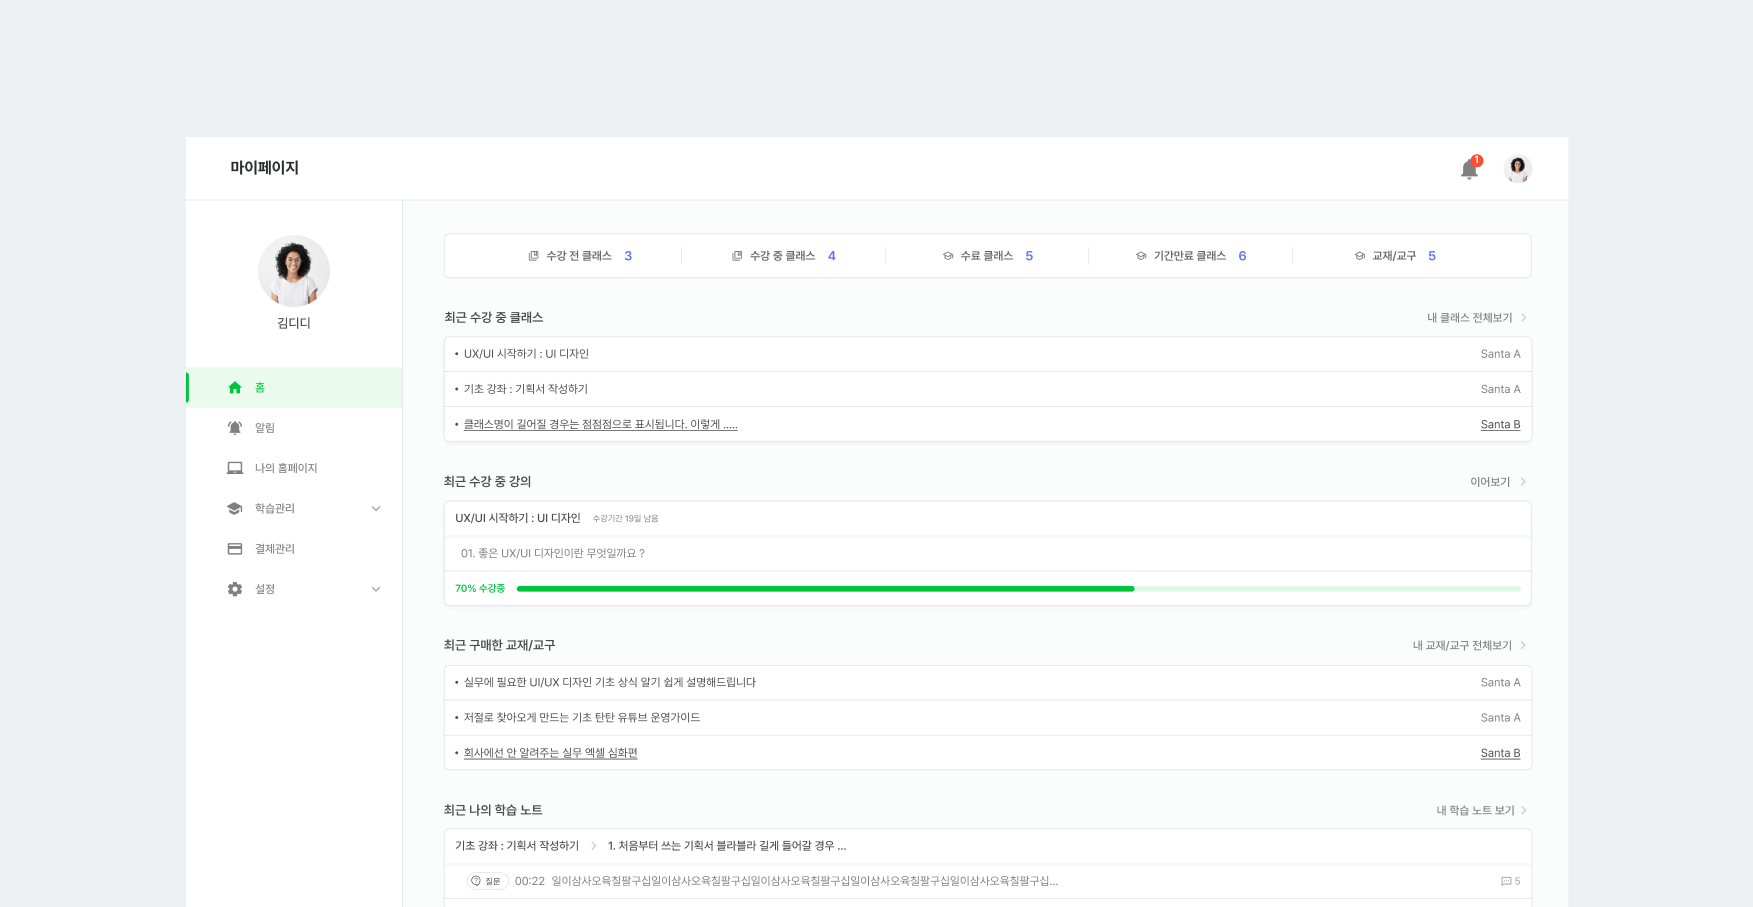Select the 수강 전 클래스 tab
Viewport: 1753px width, 907px height.
(x=580, y=256)
